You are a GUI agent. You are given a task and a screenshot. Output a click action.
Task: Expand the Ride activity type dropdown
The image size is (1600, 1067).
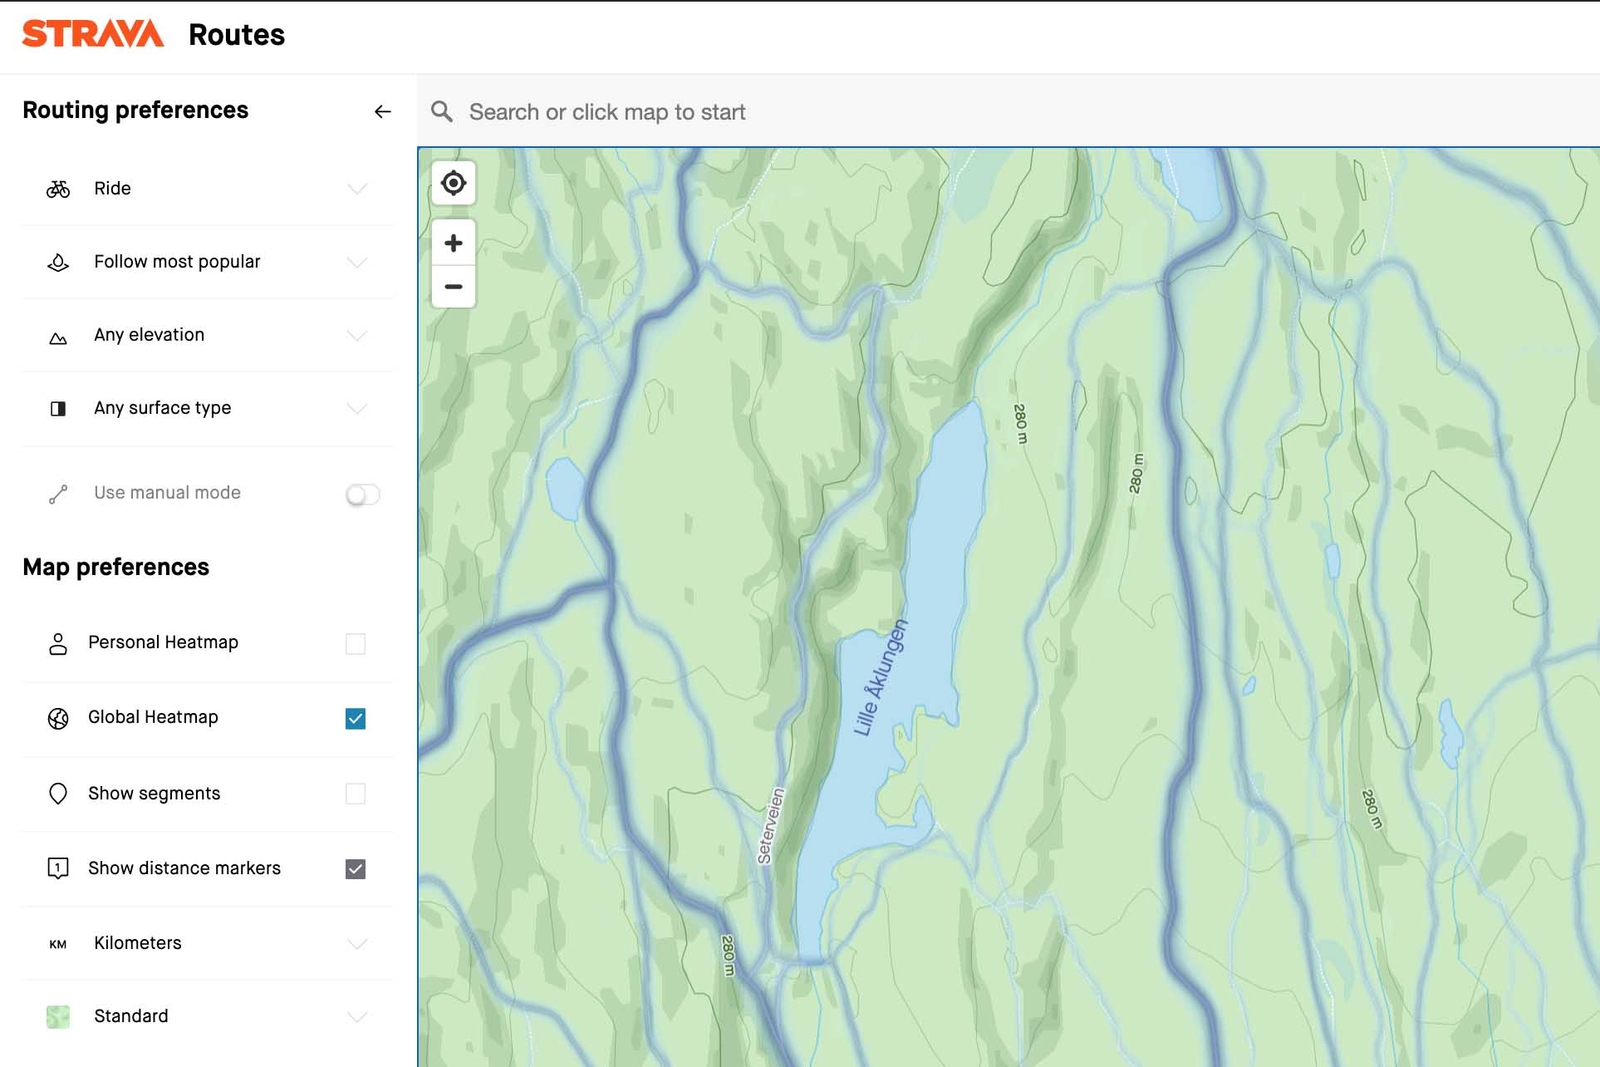[x=357, y=189]
